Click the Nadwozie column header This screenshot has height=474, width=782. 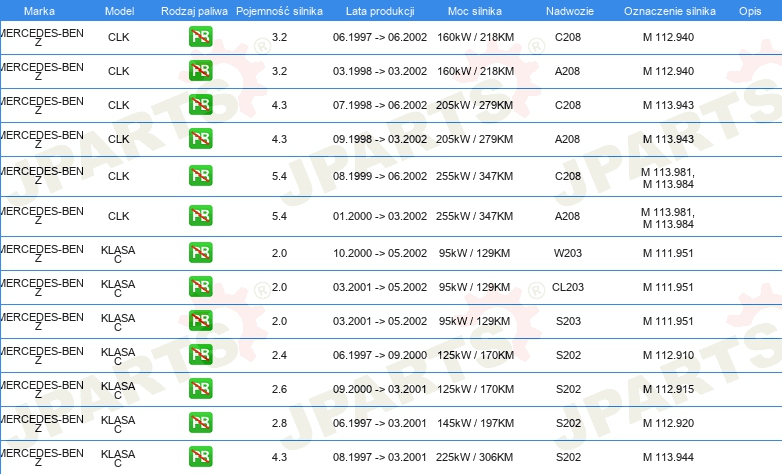click(570, 11)
